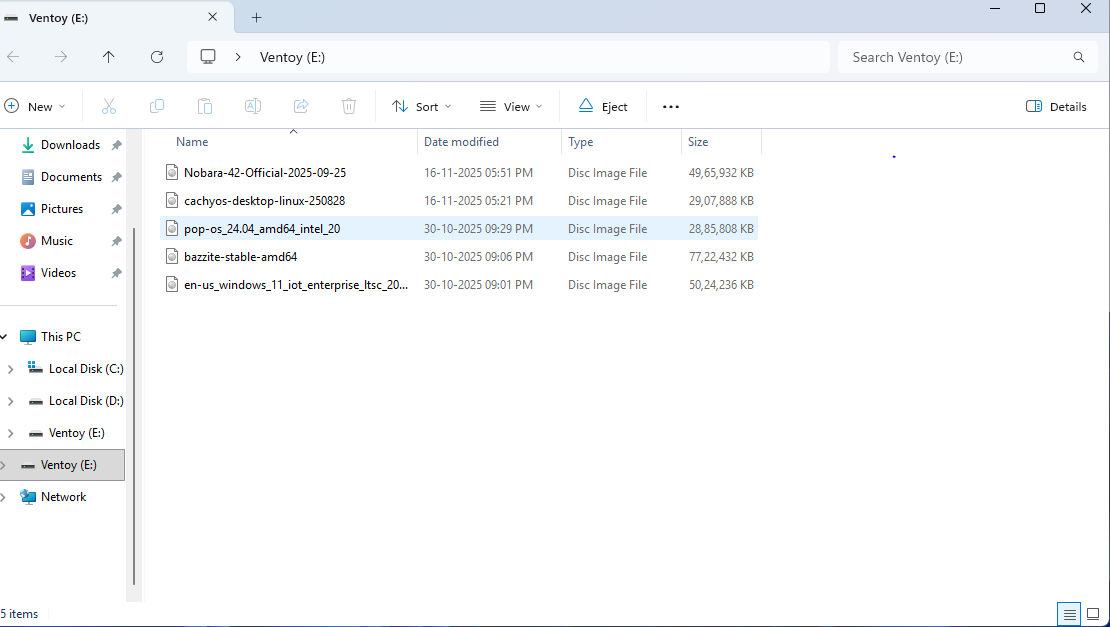
Task: Click the Delete trash can icon
Action: [349, 106]
